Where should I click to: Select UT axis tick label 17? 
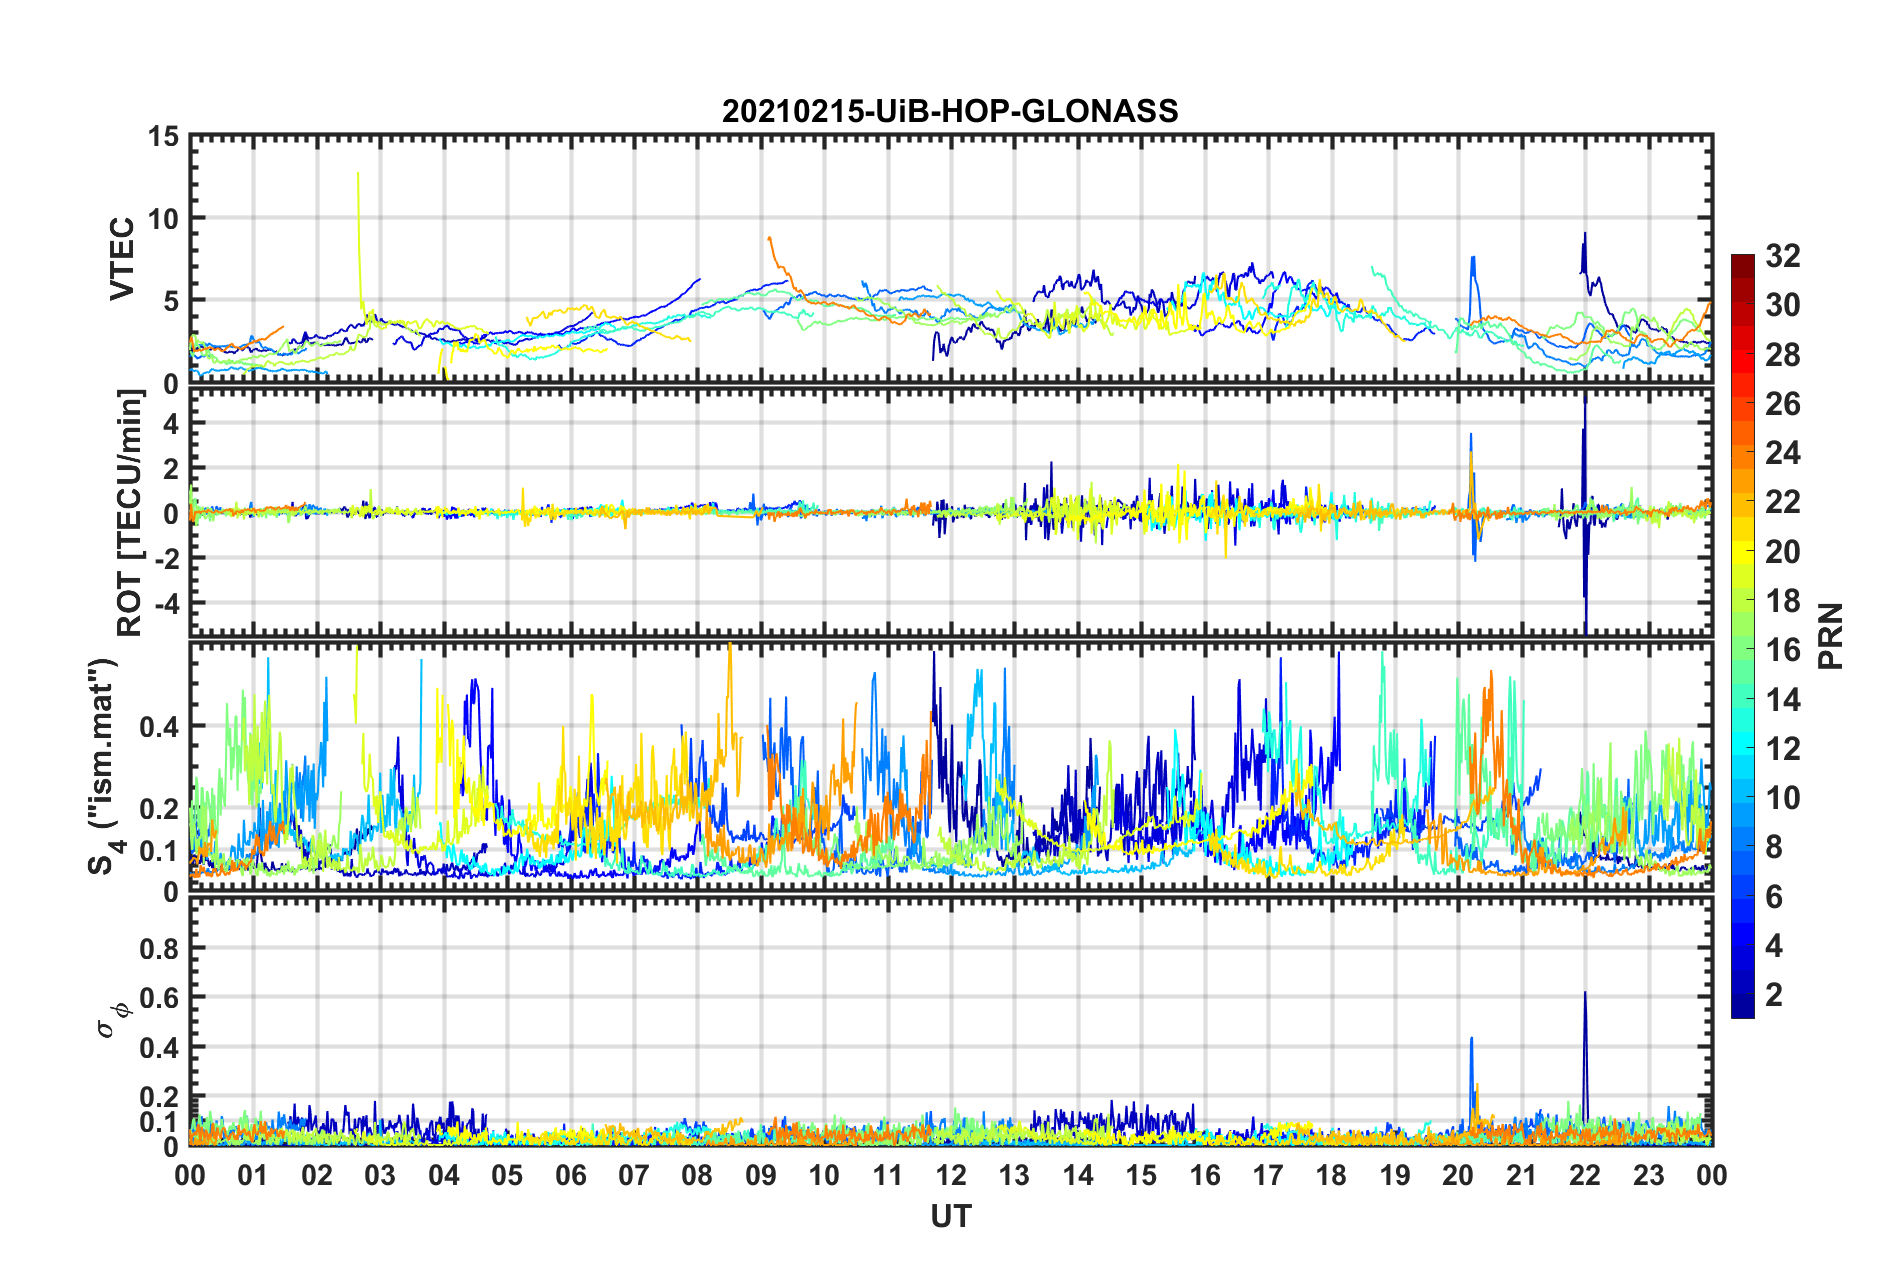click(x=1268, y=1175)
